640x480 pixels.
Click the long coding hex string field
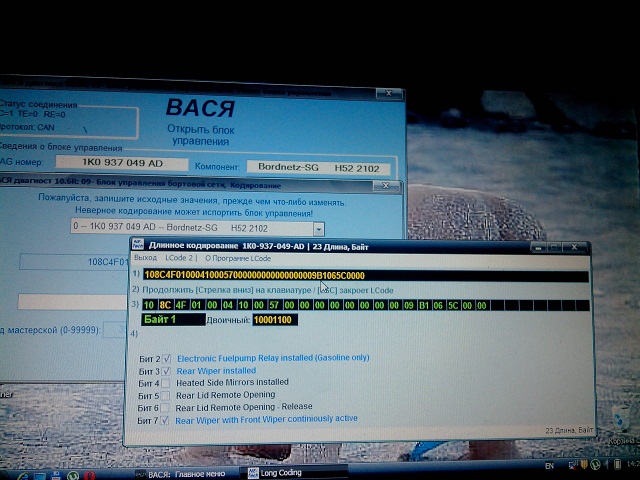click(x=366, y=276)
